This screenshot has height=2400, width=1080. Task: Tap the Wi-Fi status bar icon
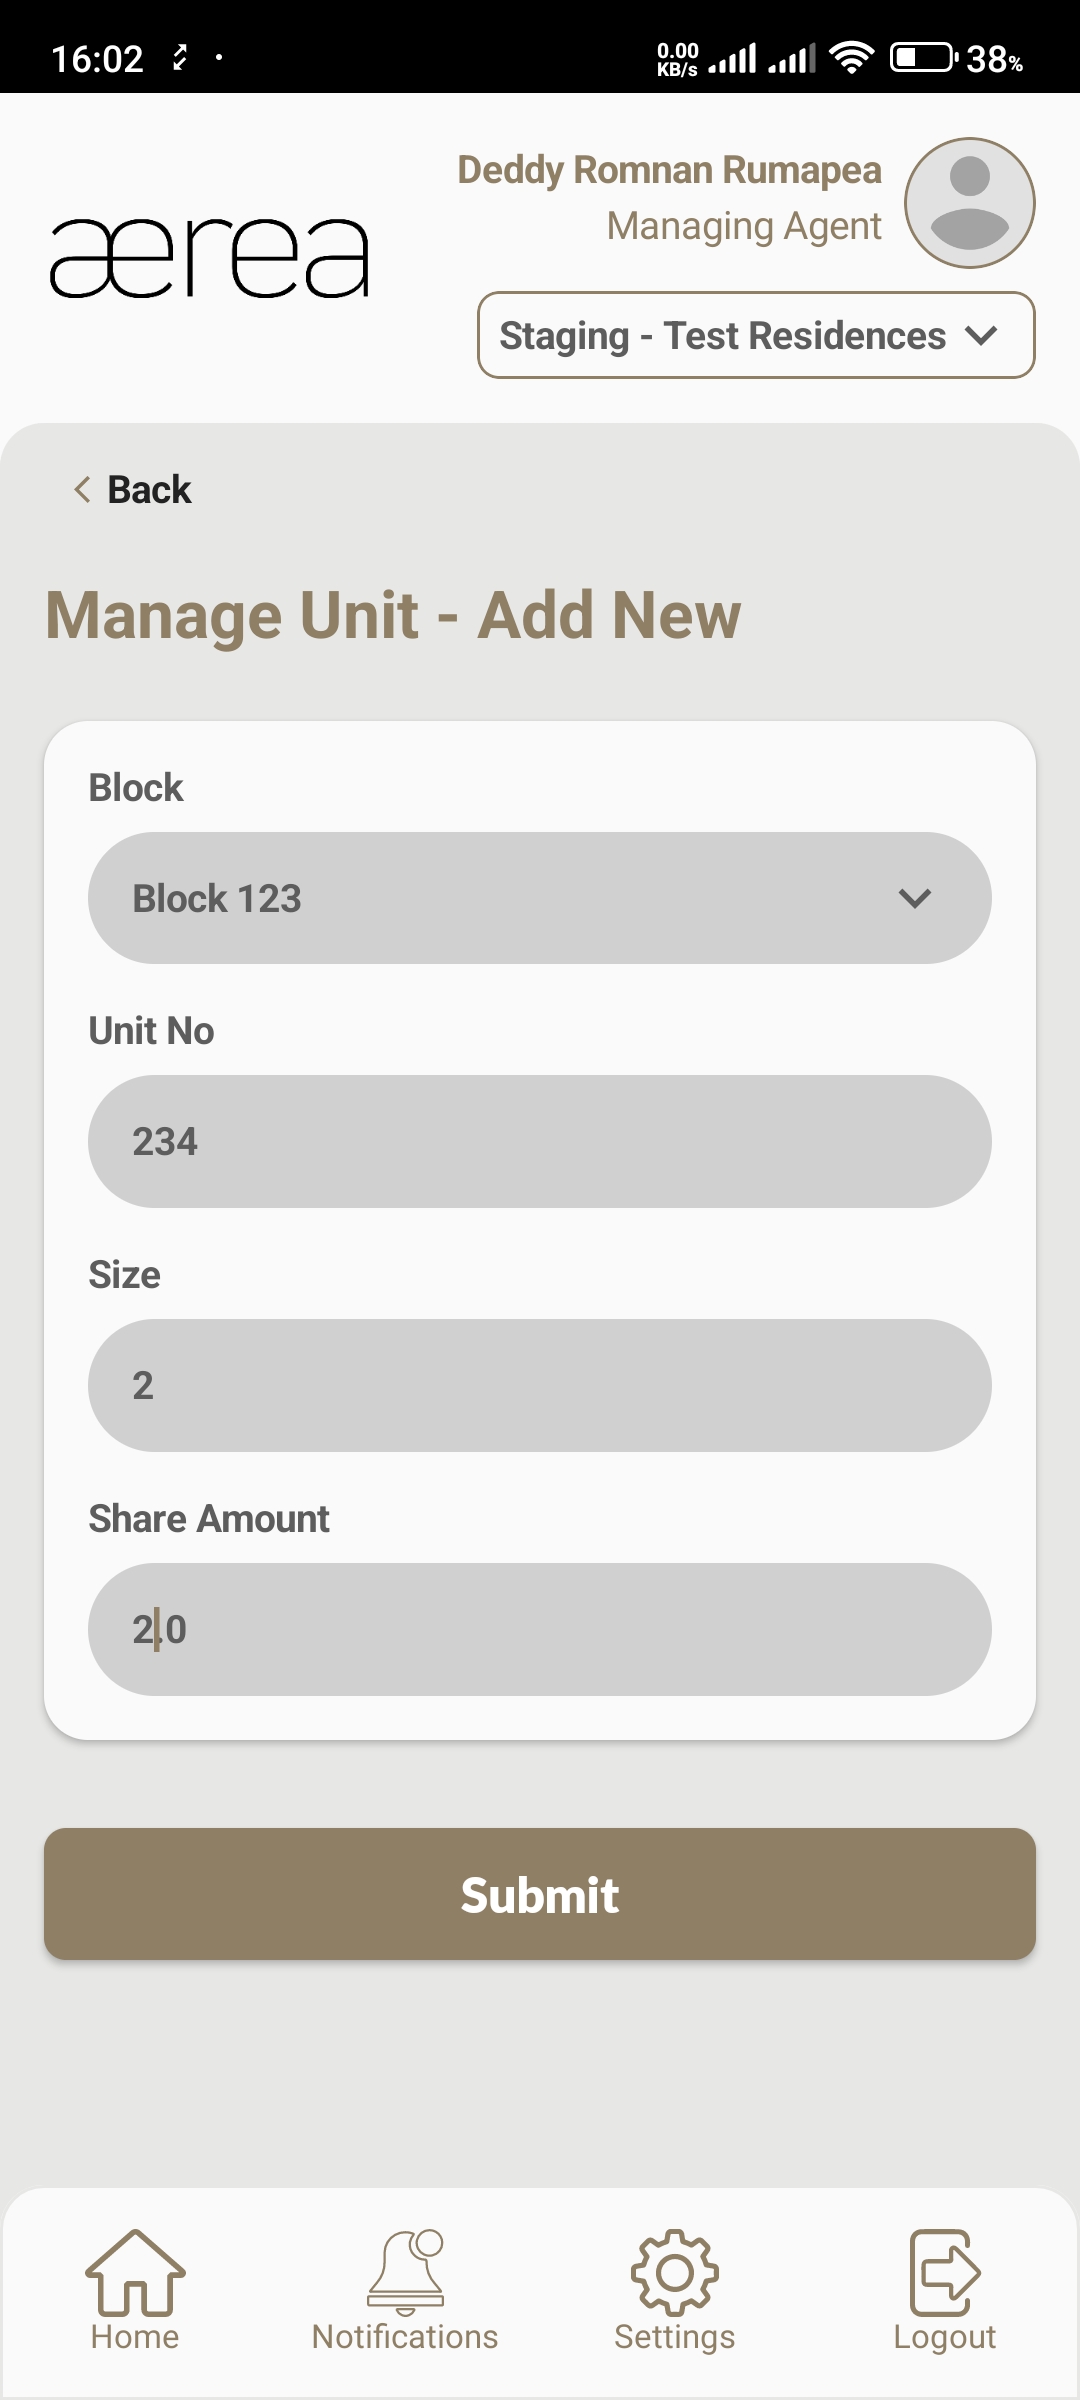tap(851, 58)
